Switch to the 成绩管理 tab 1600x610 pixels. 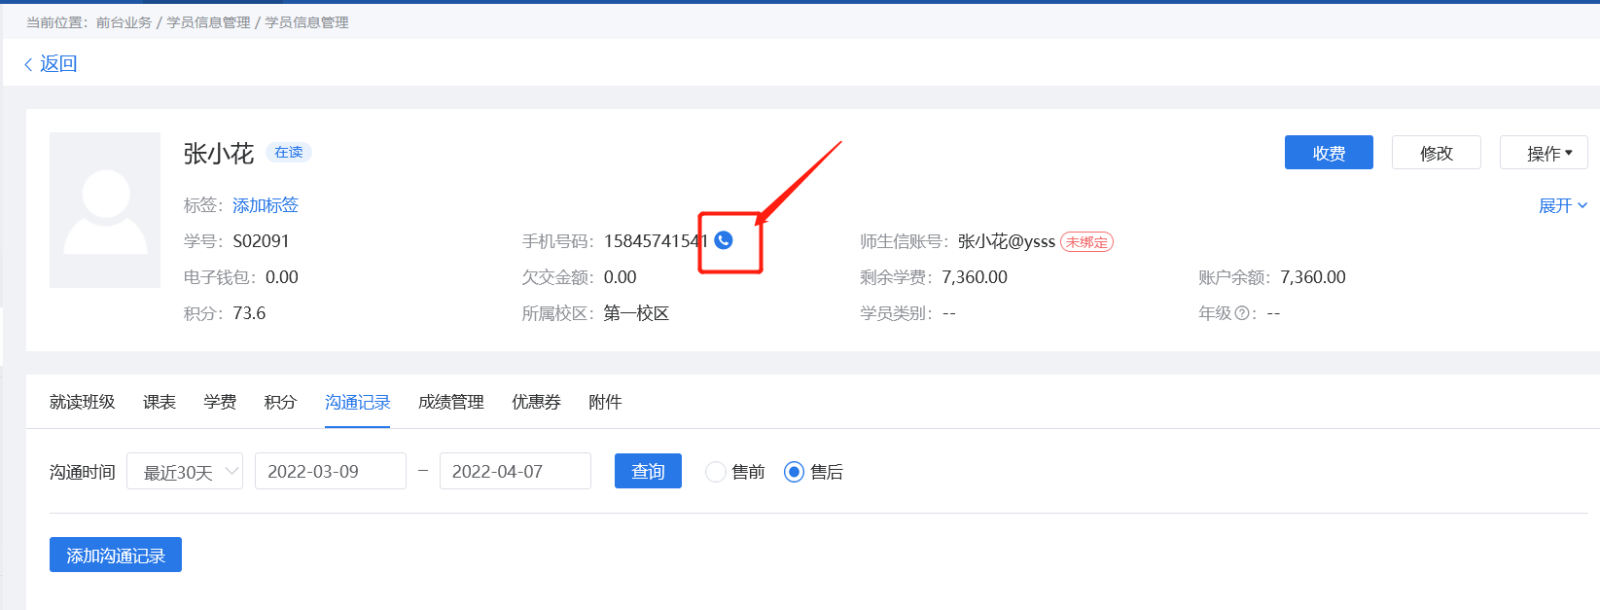click(x=451, y=402)
